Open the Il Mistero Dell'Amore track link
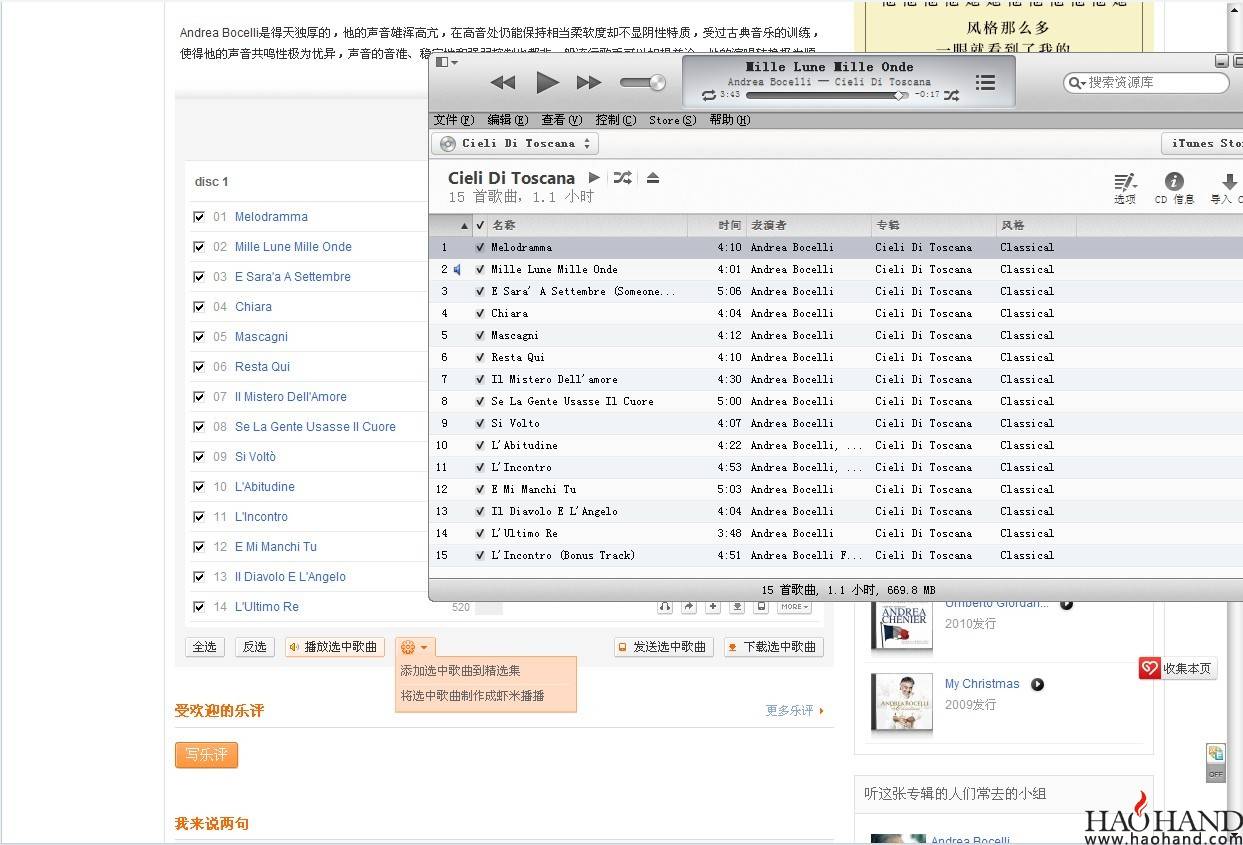This screenshot has height=845, width=1243. tap(290, 397)
